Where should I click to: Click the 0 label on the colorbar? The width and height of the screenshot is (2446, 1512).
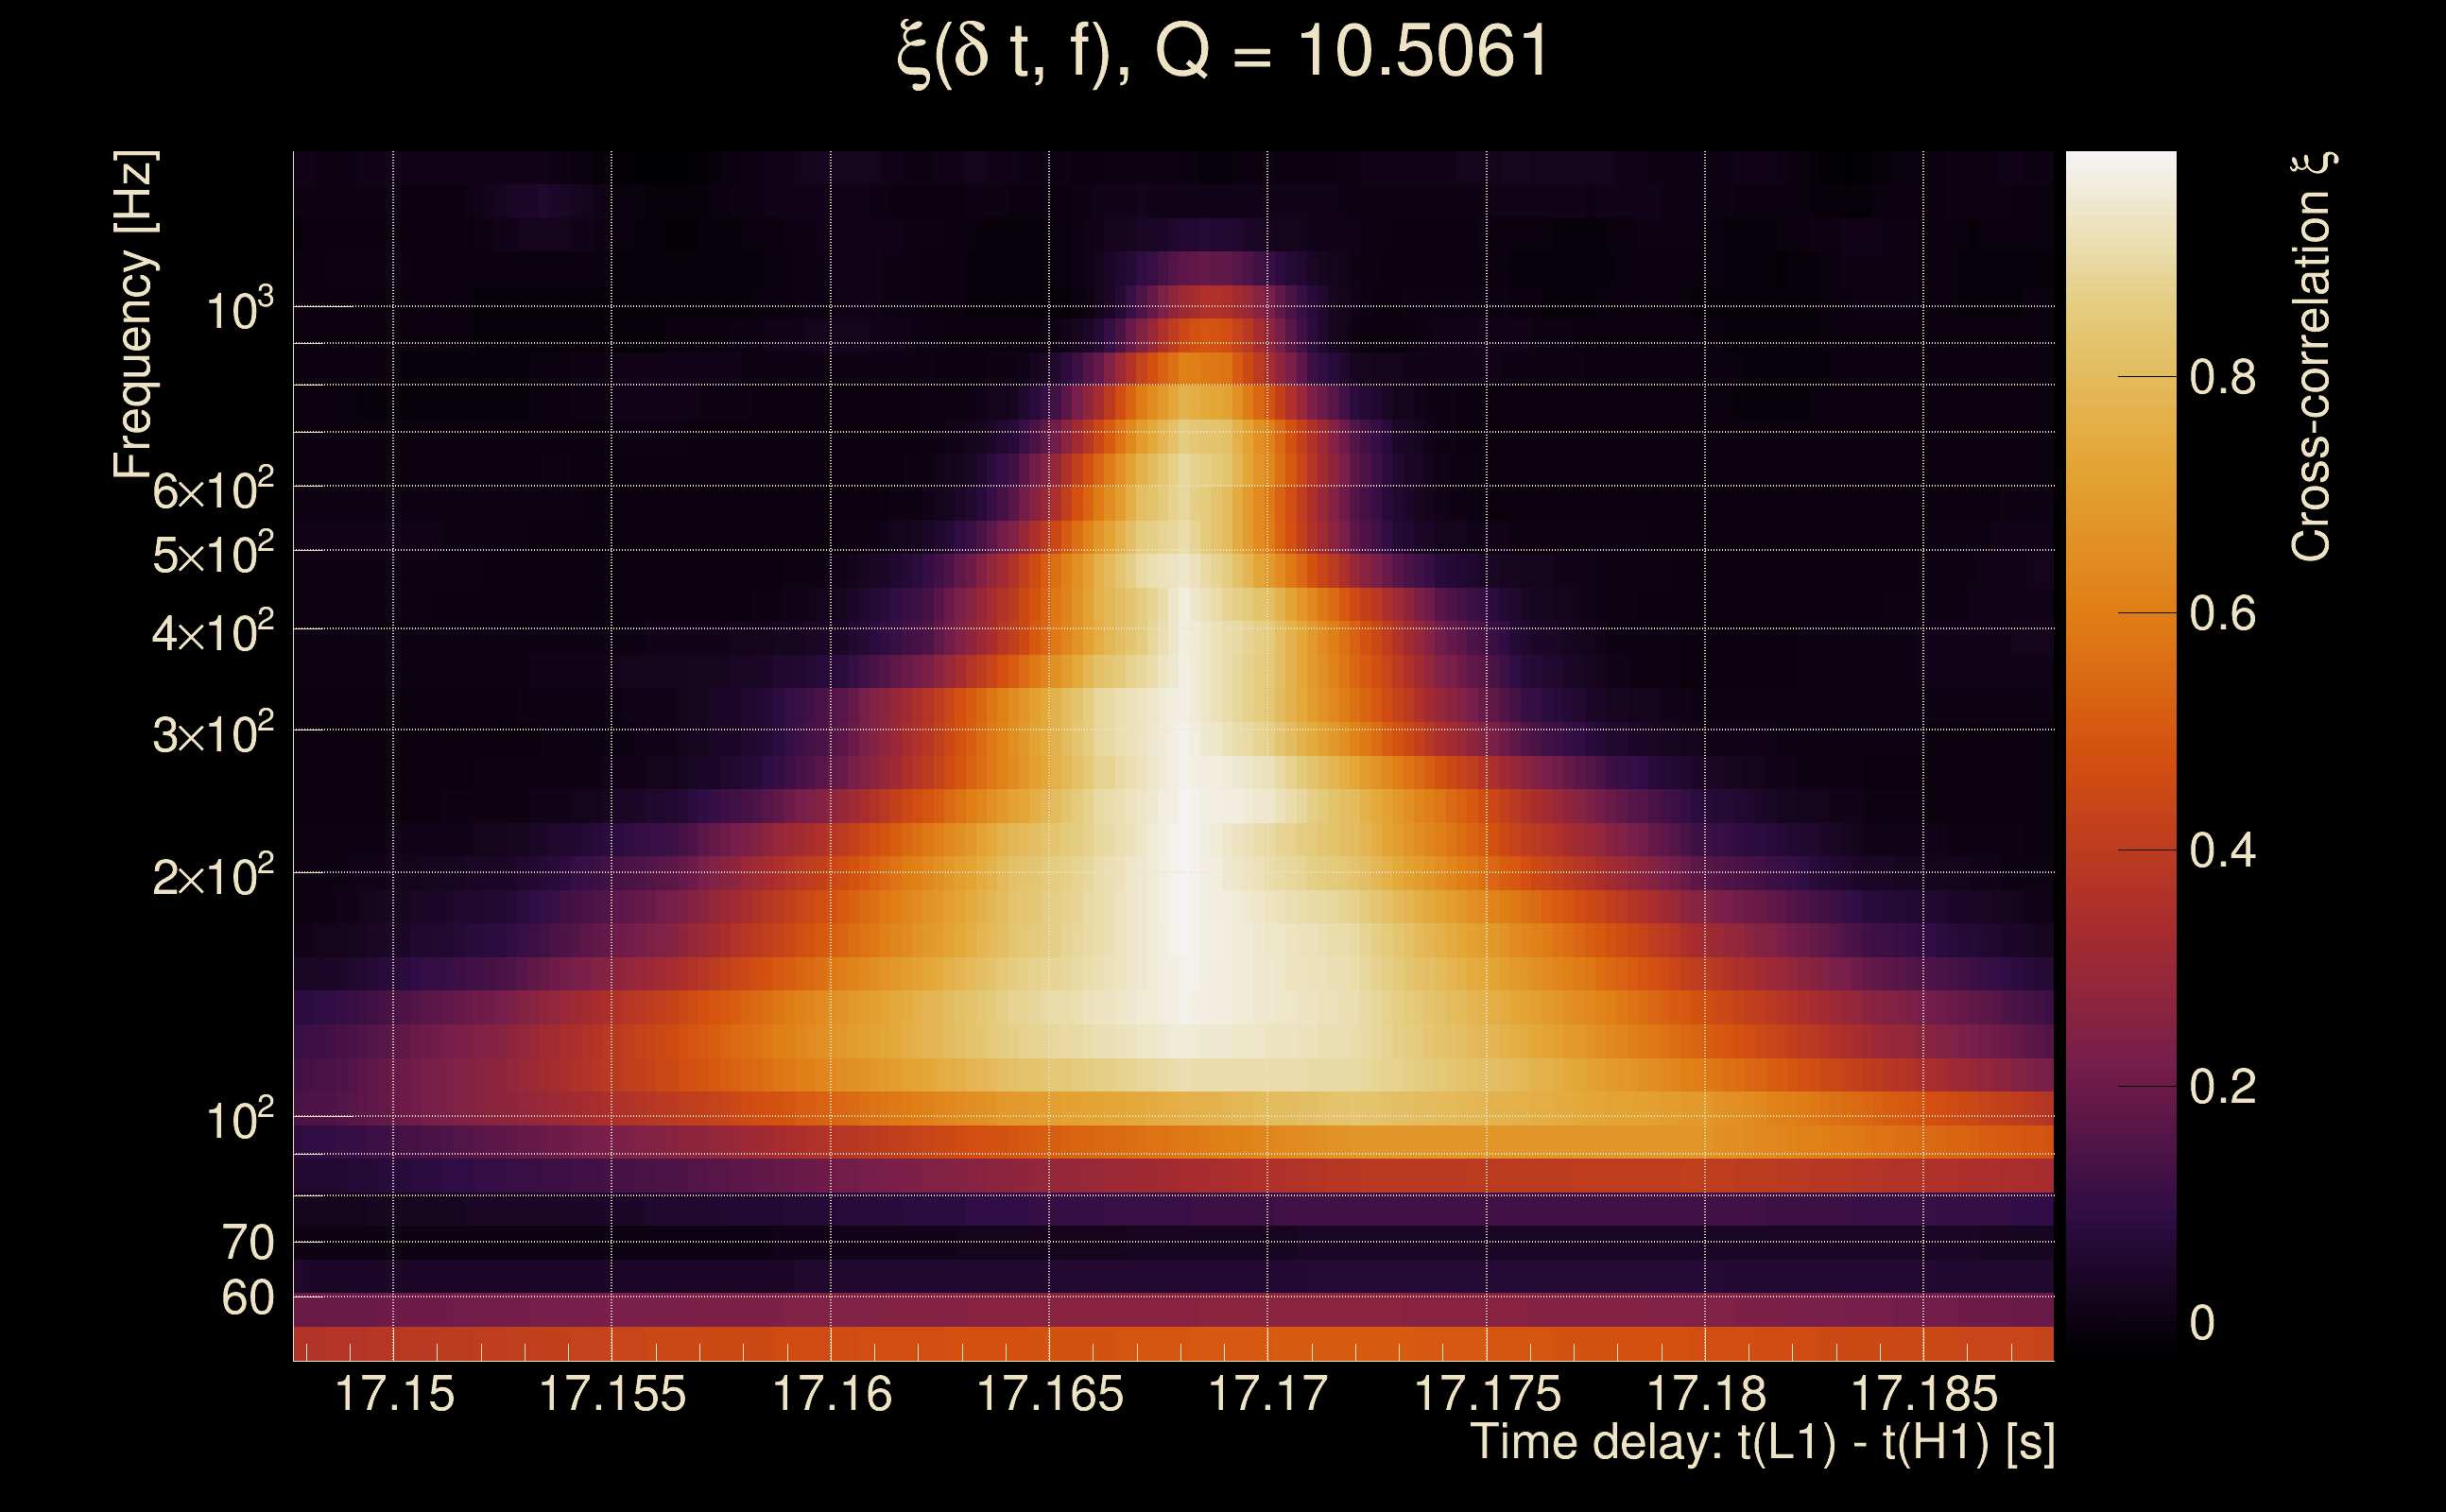click(2202, 1323)
